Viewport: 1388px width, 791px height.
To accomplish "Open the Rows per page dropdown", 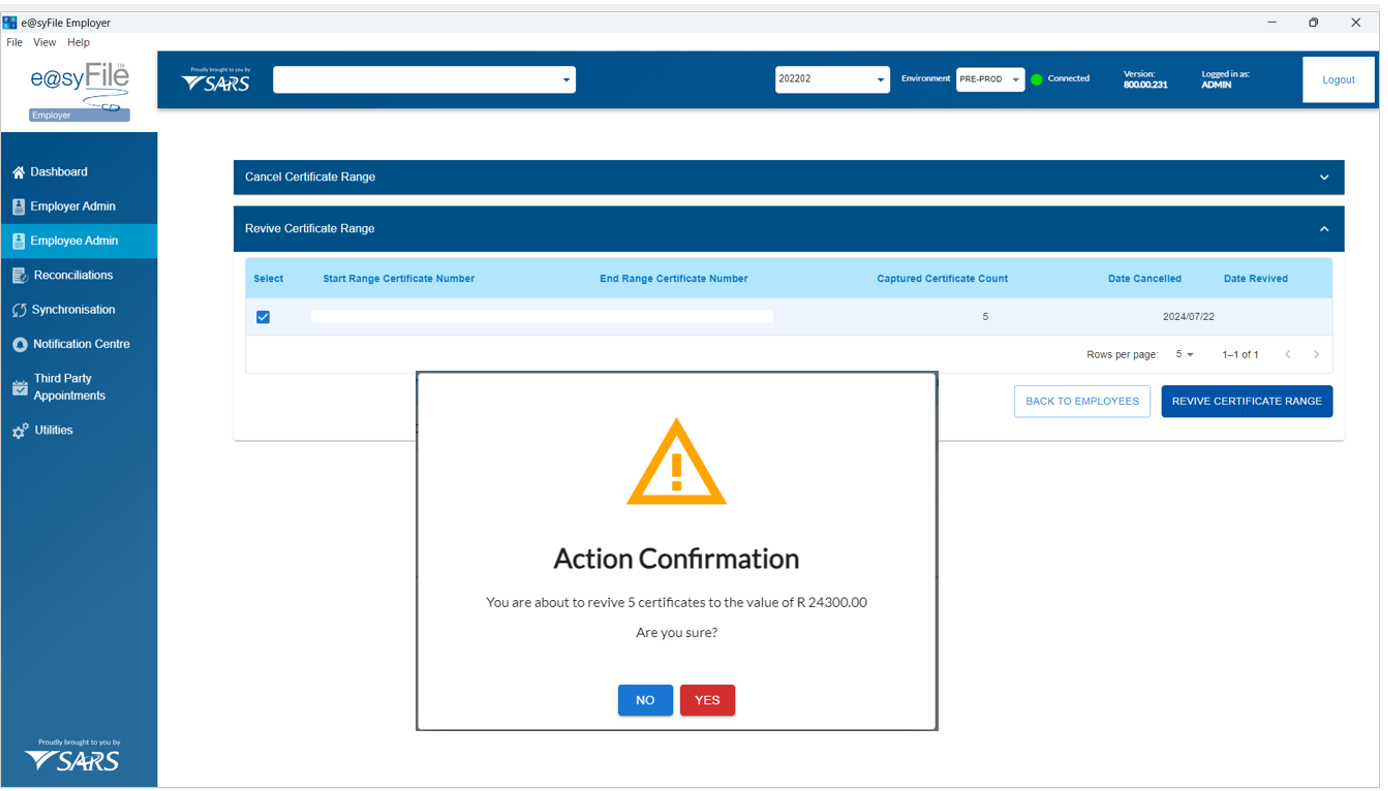I will tap(1184, 355).
